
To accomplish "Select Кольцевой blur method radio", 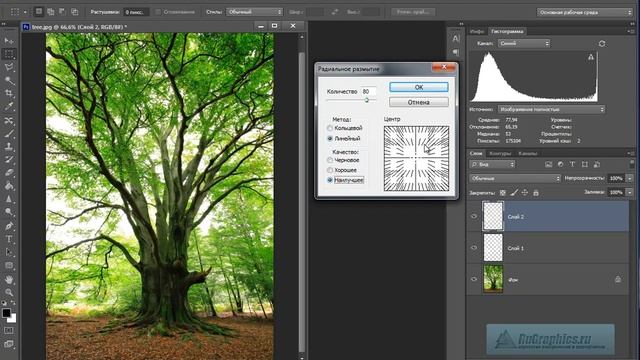I will (330, 128).
